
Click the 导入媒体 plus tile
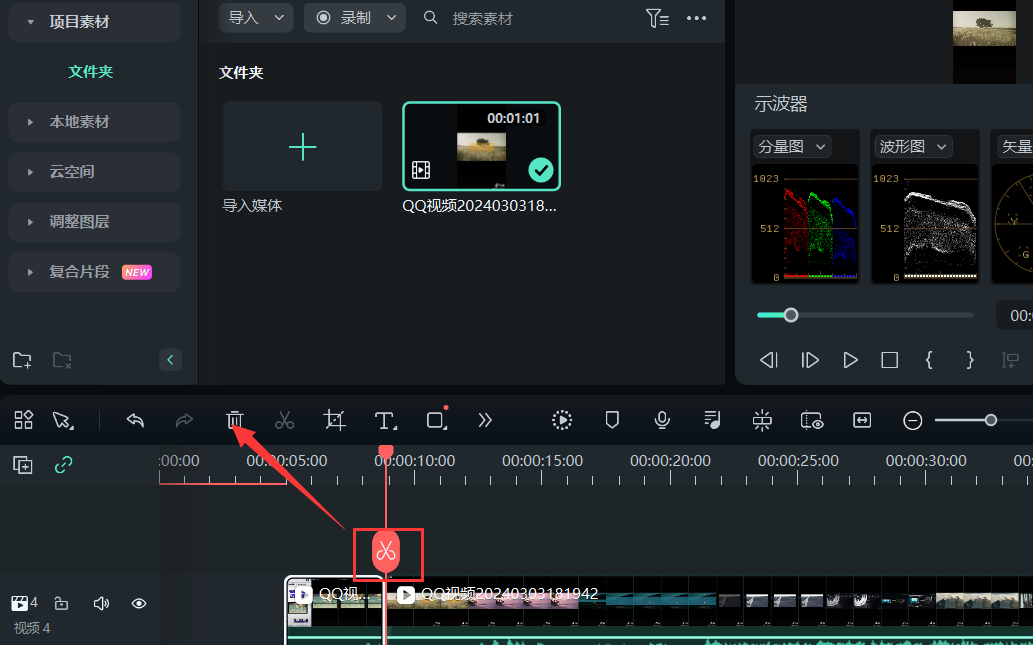[302, 146]
